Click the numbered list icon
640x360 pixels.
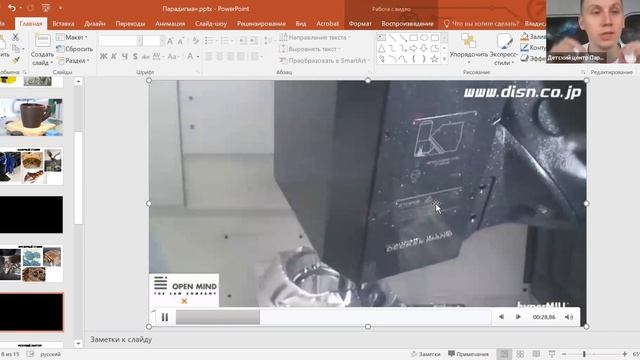click(x=225, y=40)
